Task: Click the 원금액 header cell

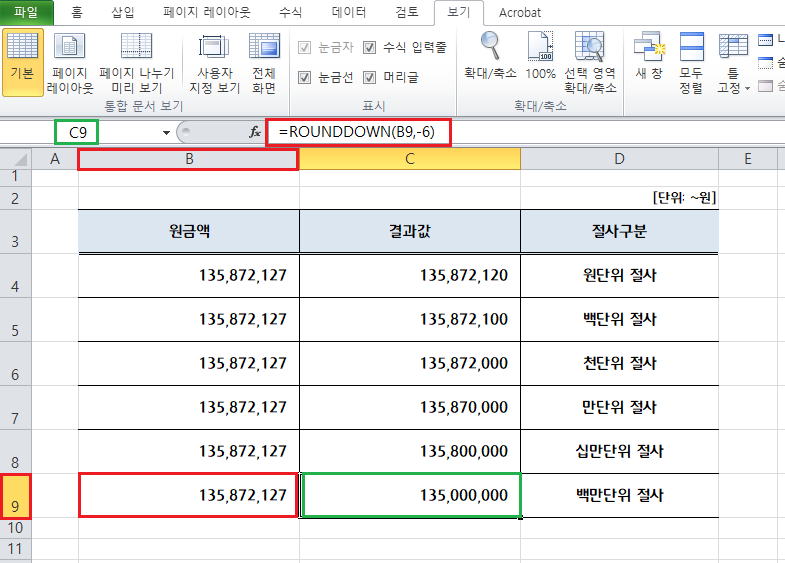Action: (x=189, y=231)
